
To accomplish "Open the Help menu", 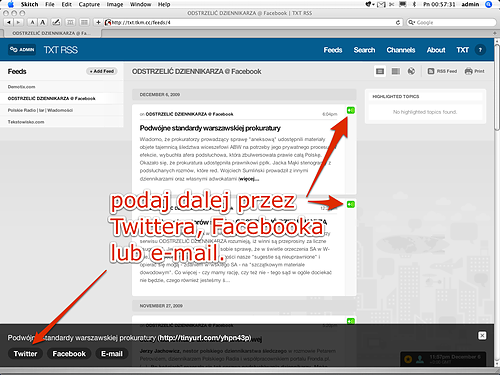I will (164, 4).
